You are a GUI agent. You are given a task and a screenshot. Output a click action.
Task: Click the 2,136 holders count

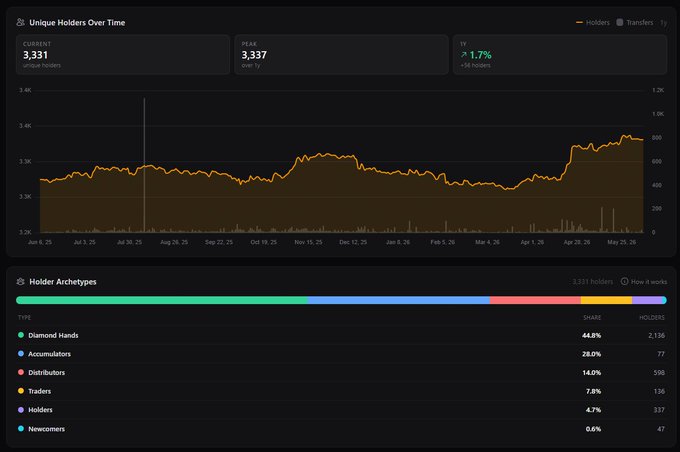pos(657,335)
